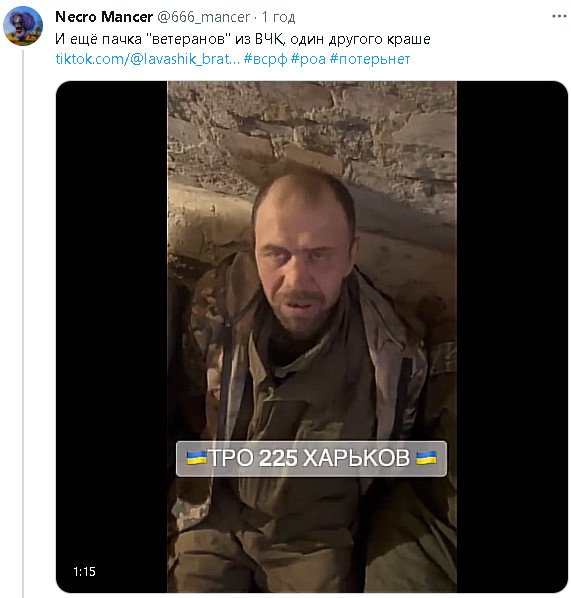Click the stone wall area in video
The width and height of the screenshot is (571, 598).
point(312,128)
